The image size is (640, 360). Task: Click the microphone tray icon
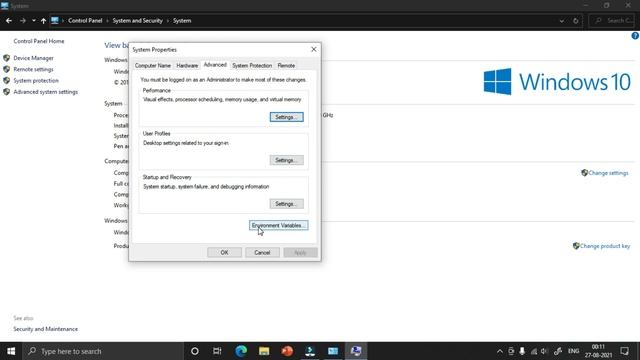pos(522,351)
